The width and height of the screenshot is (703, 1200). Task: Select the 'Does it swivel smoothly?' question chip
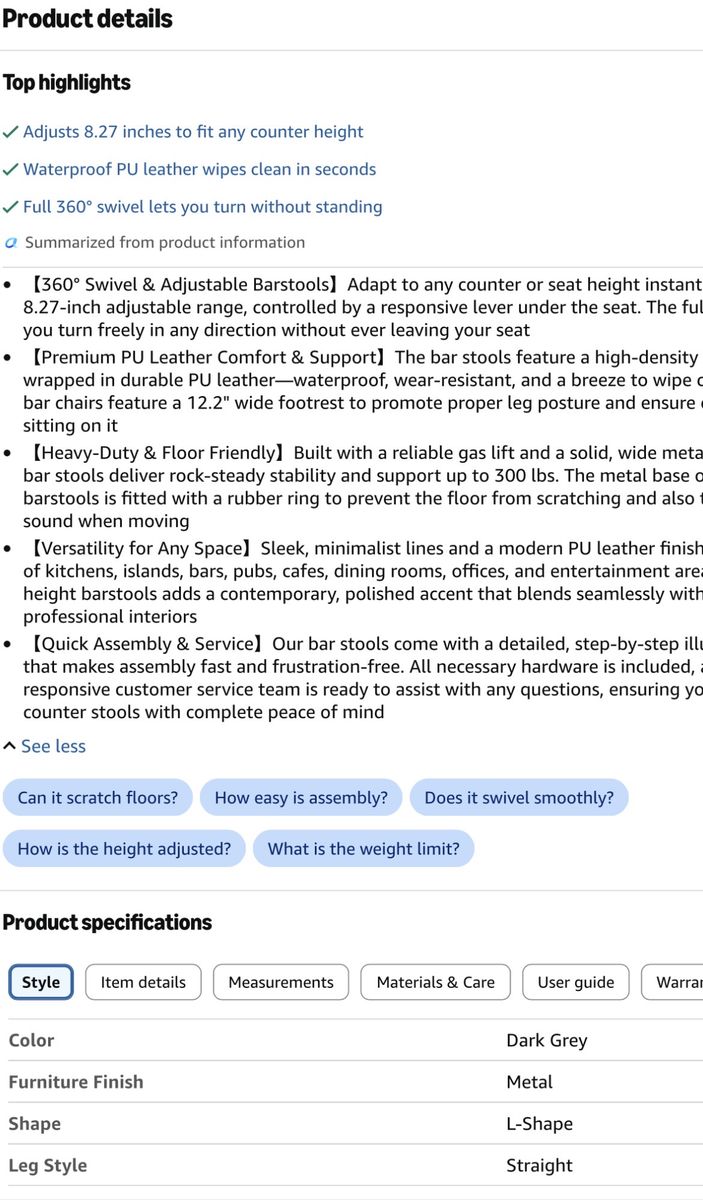519,797
